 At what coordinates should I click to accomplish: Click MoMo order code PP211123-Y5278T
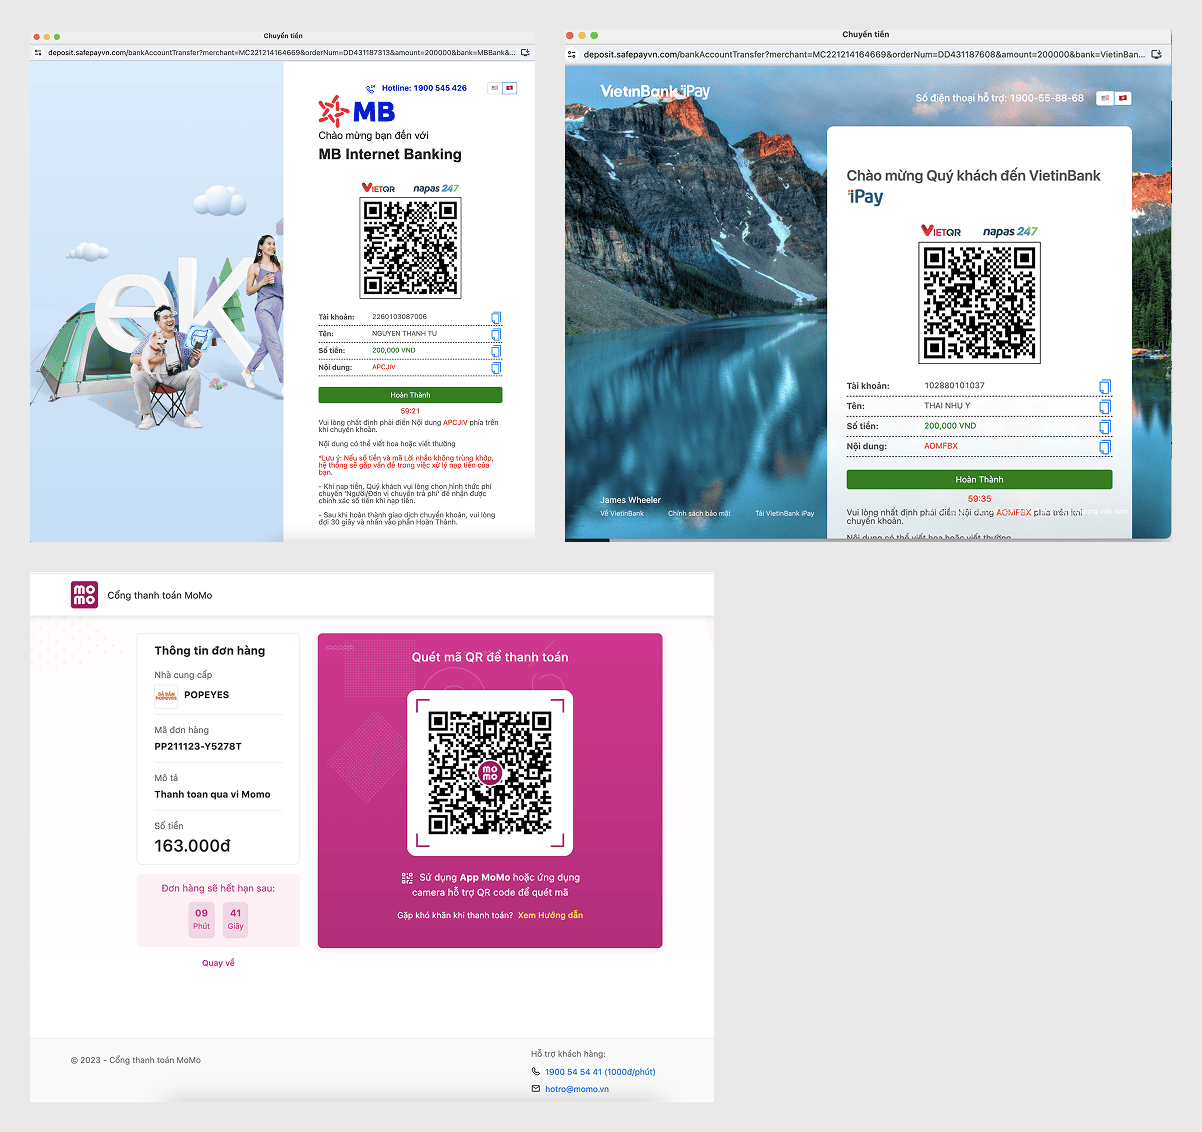[198, 746]
